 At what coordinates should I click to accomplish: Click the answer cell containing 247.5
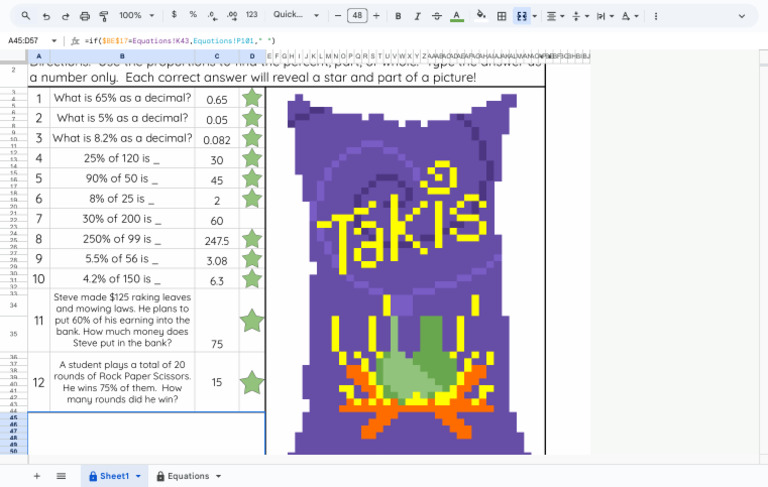click(x=216, y=241)
